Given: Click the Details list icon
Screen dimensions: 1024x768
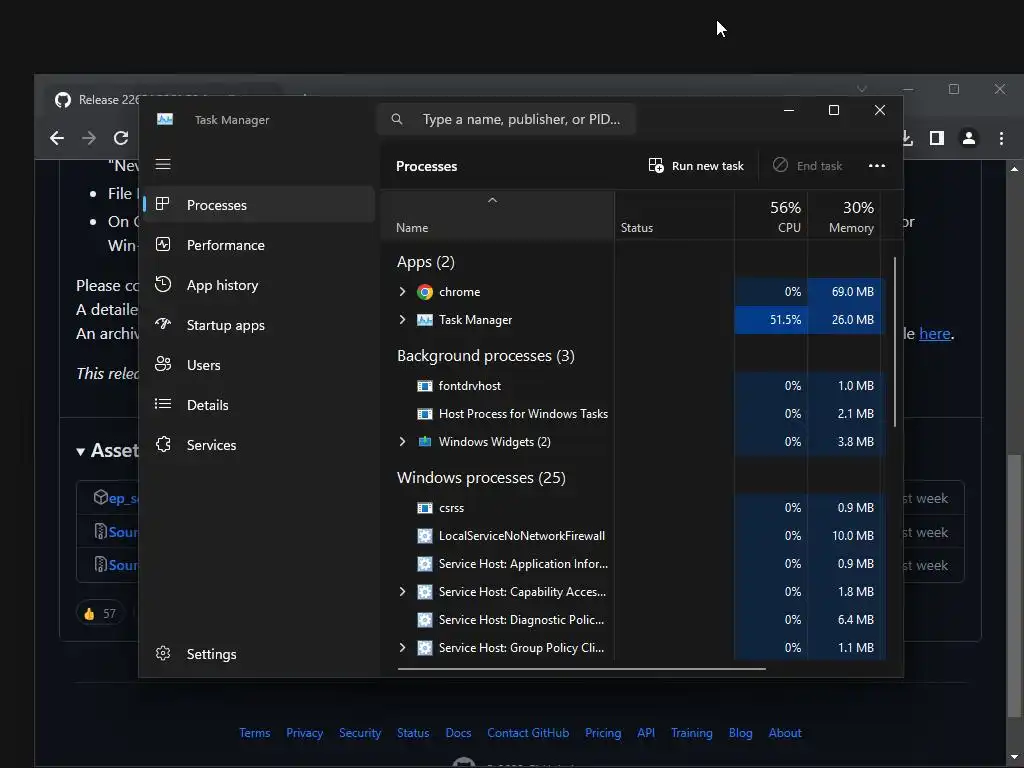Looking at the screenshot, I should [163, 404].
